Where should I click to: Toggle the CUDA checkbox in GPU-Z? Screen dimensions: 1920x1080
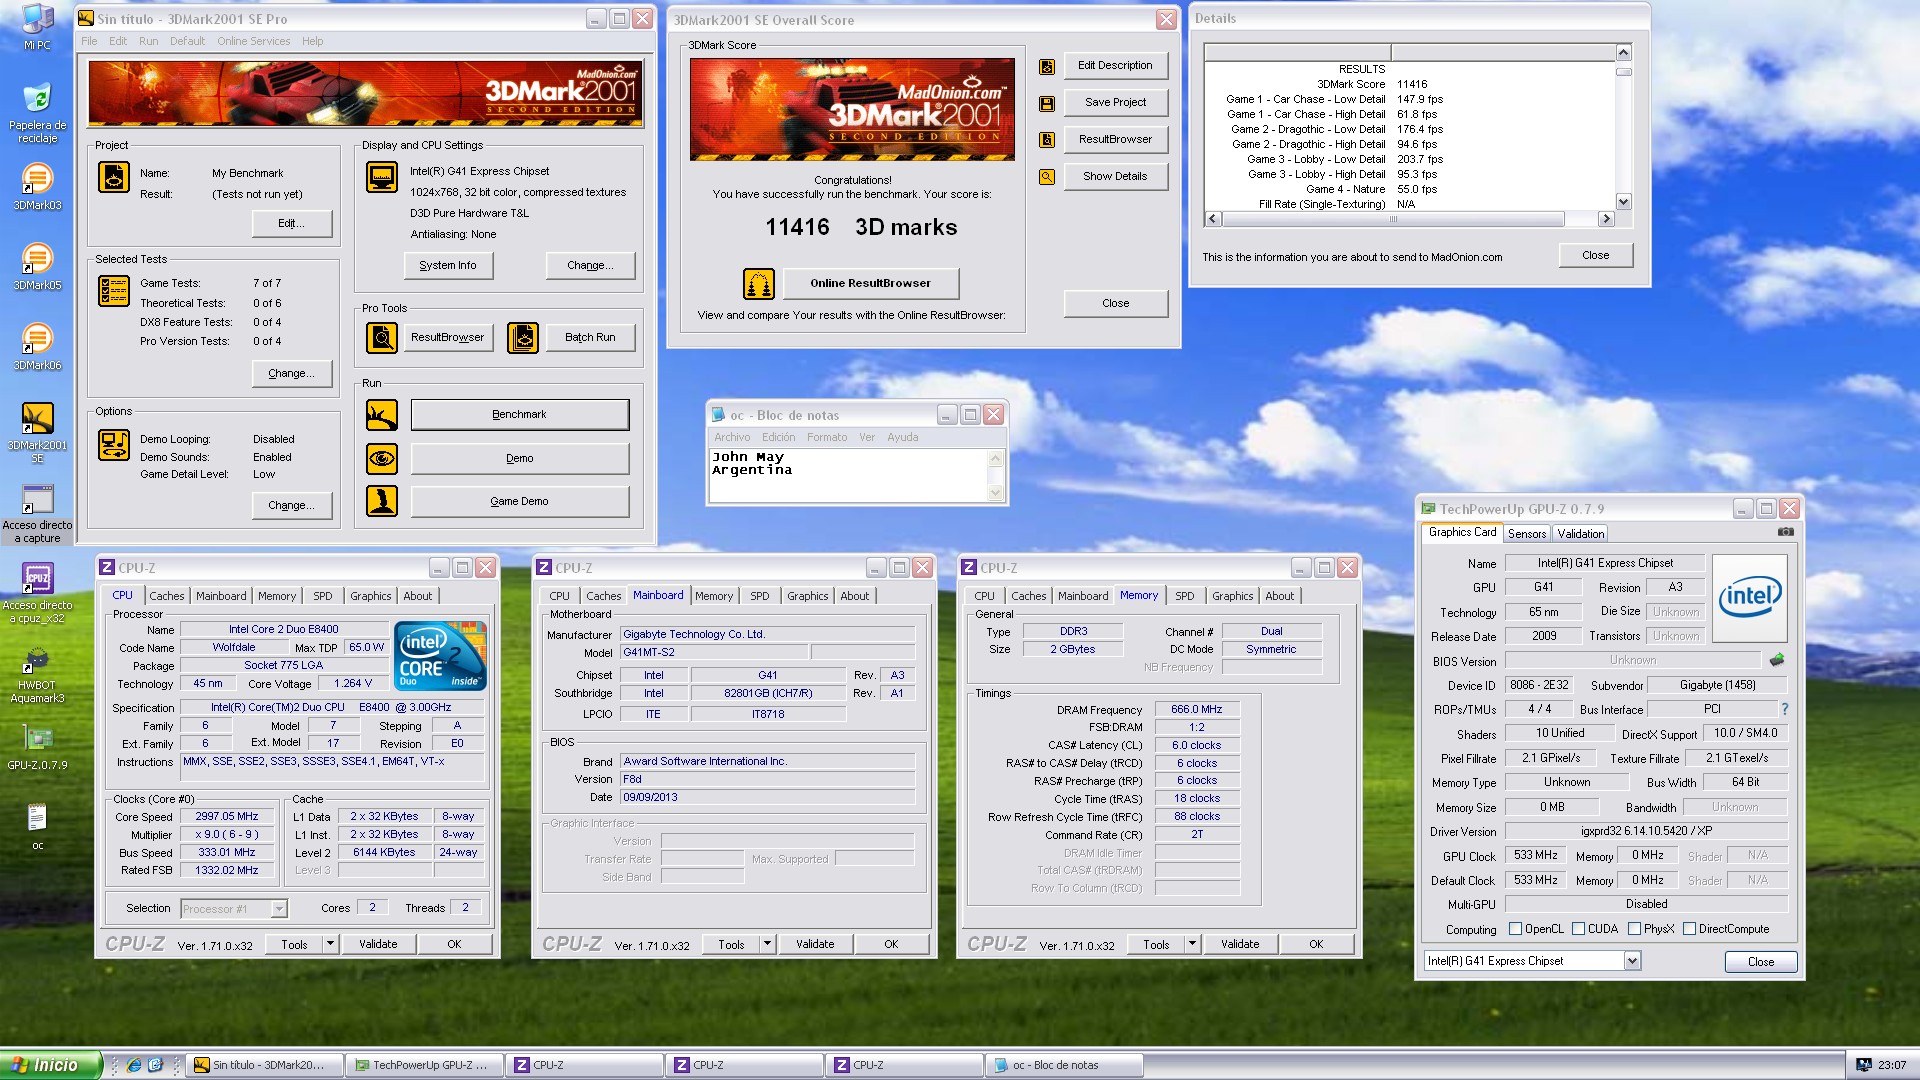point(1578,929)
